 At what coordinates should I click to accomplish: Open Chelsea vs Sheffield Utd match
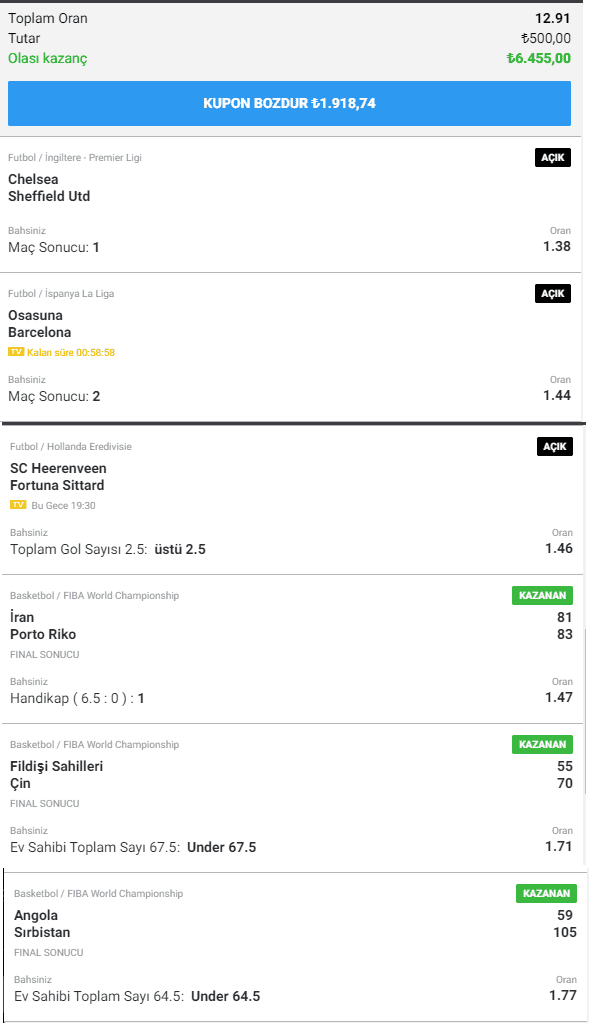(x=49, y=187)
